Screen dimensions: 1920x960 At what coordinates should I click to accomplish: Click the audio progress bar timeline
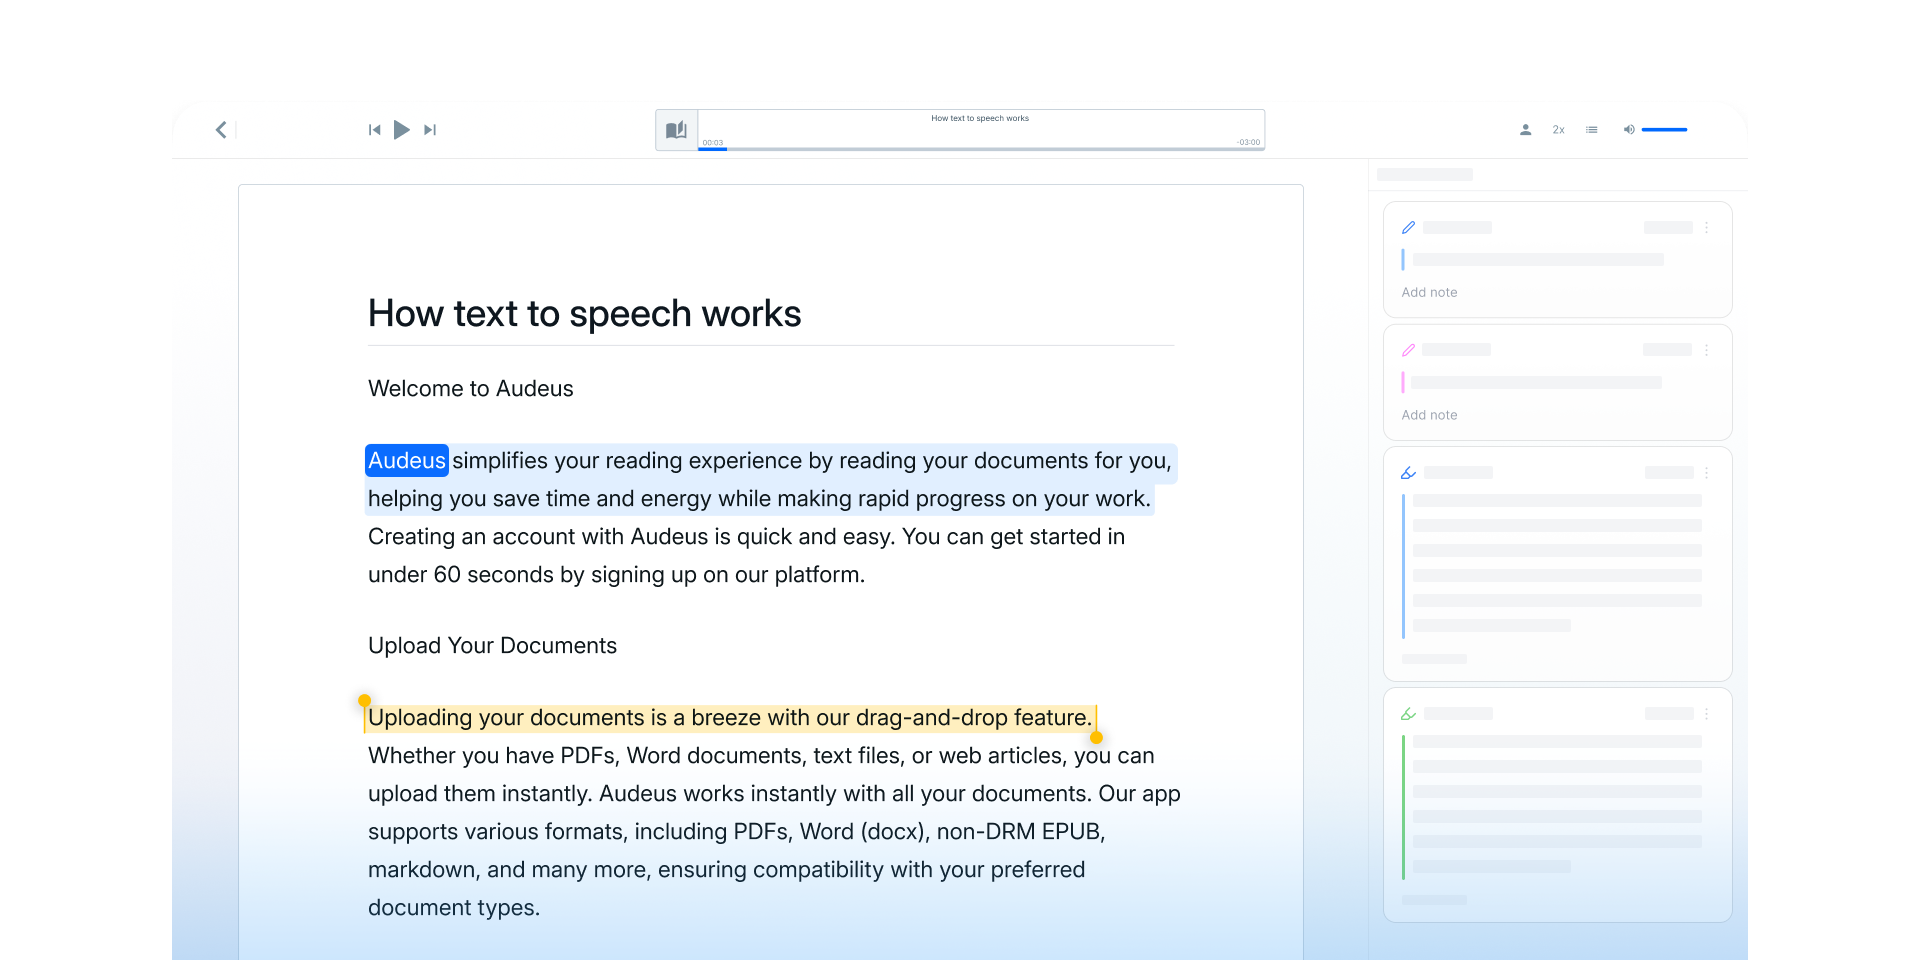click(980, 148)
